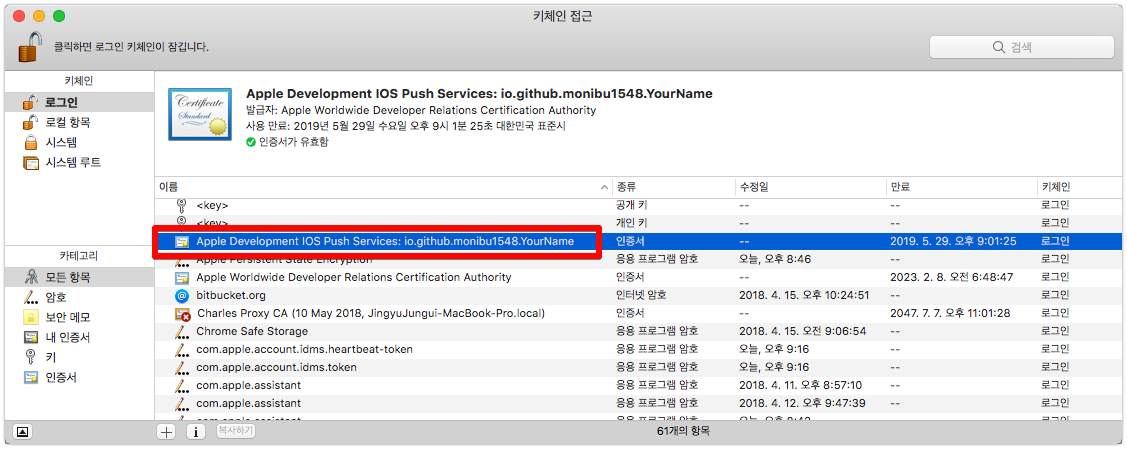Click the public key icon of 공개 키 row
The height and width of the screenshot is (449, 1127).
(182, 205)
